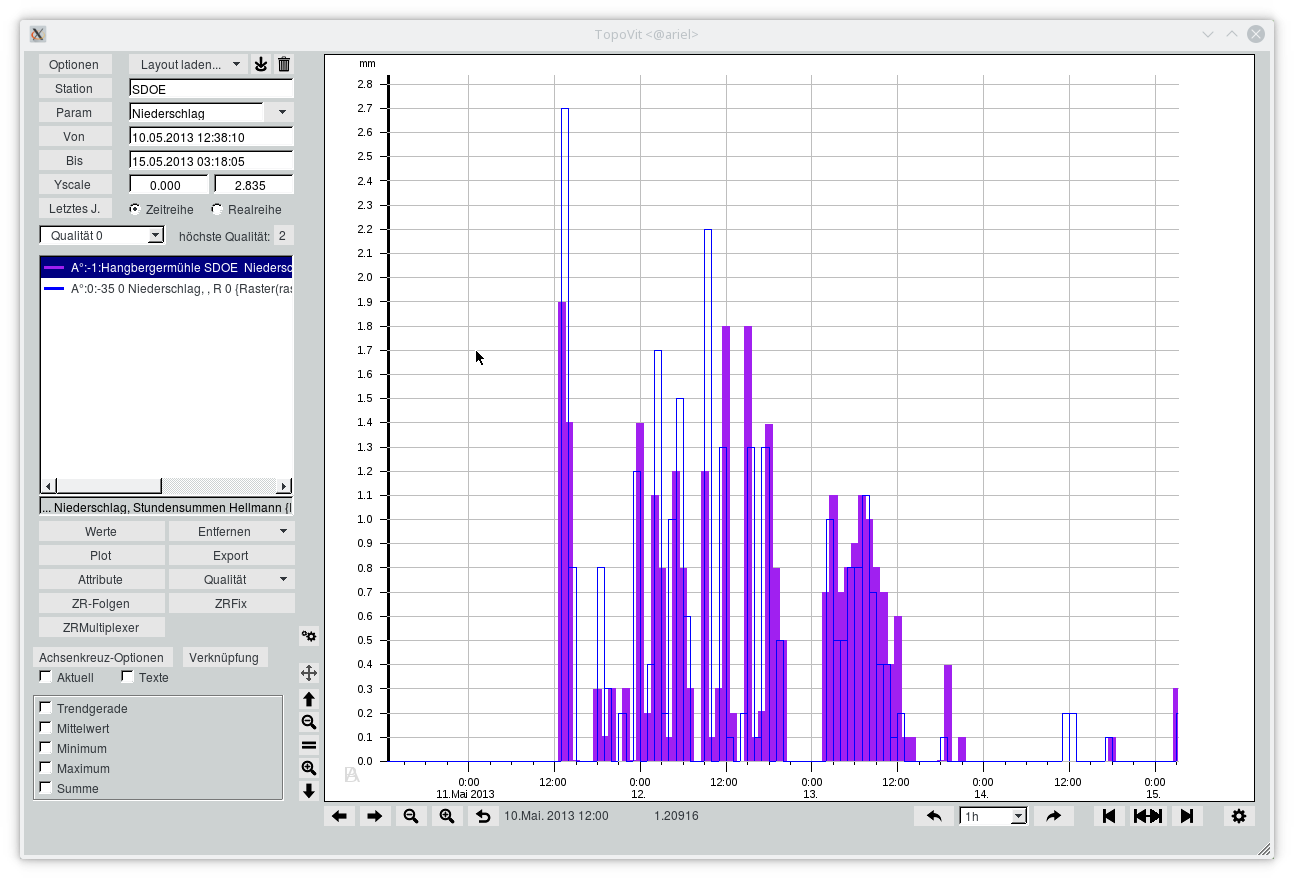Click the delete layout trash icon

pyautogui.click(x=284, y=64)
